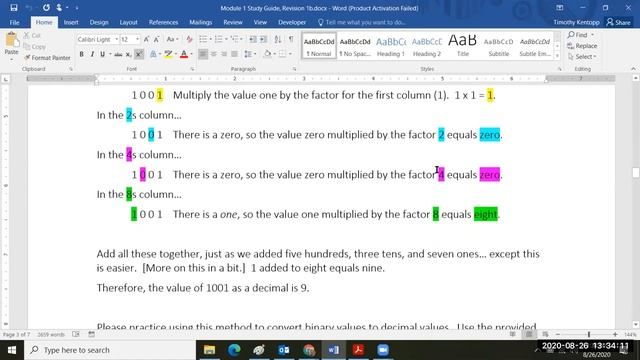The height and width of the screenshot is (360, 640).
Task: Switch to Print Layout view icon
Action: [529, 334]
